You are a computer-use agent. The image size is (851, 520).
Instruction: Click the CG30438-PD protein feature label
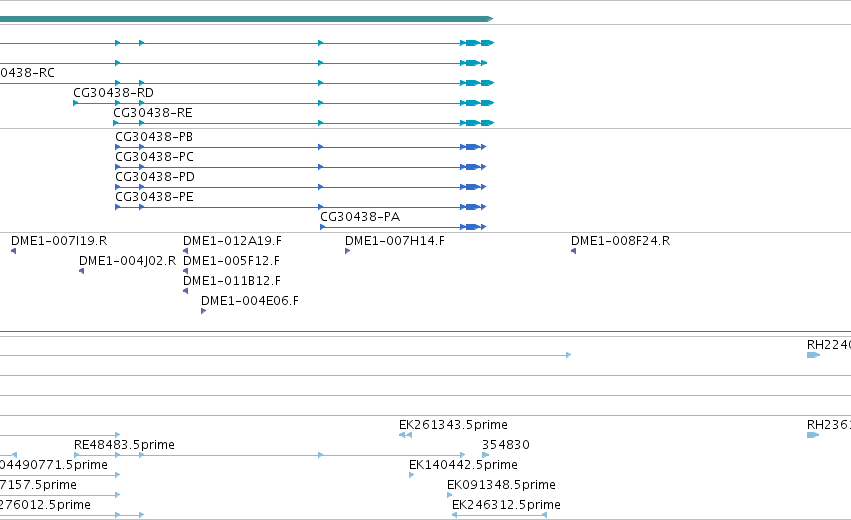pos(155,177)
